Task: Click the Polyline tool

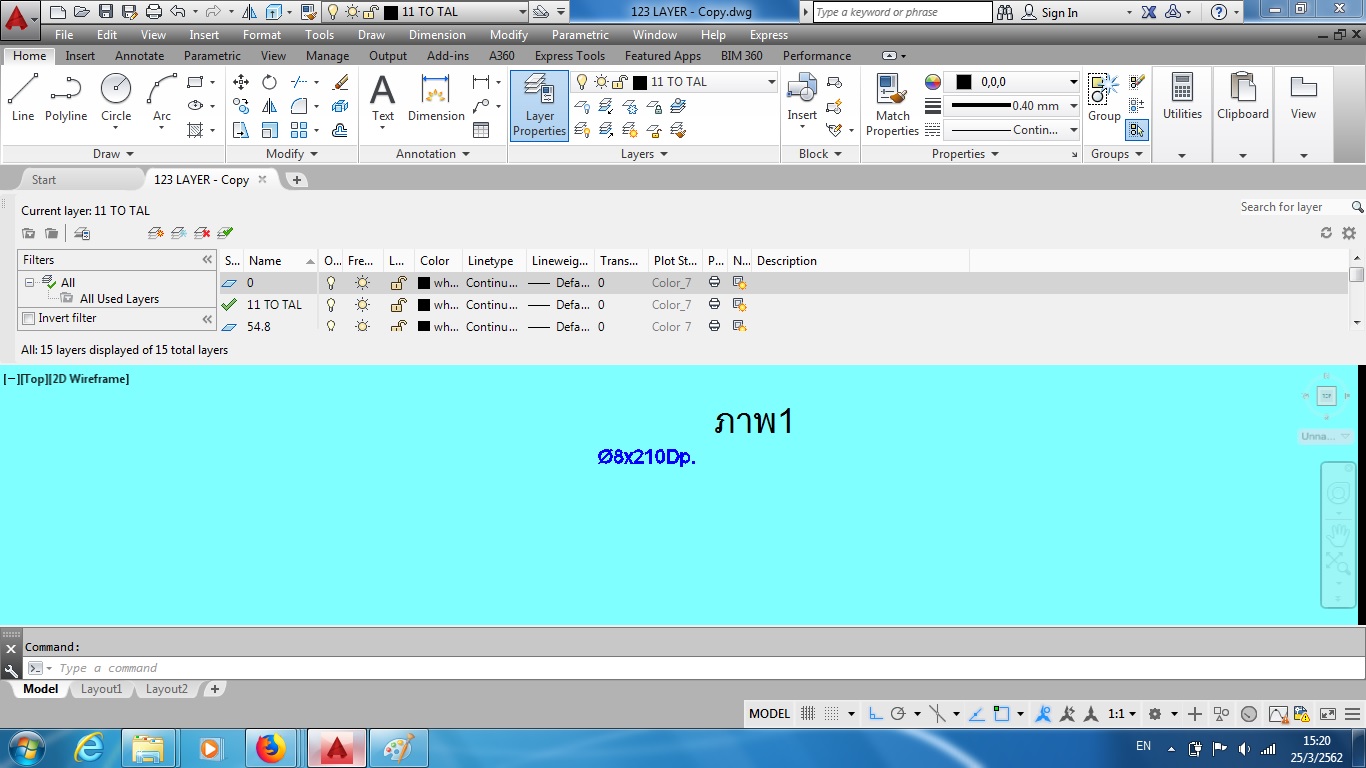Action: click(x=66, y=97)
